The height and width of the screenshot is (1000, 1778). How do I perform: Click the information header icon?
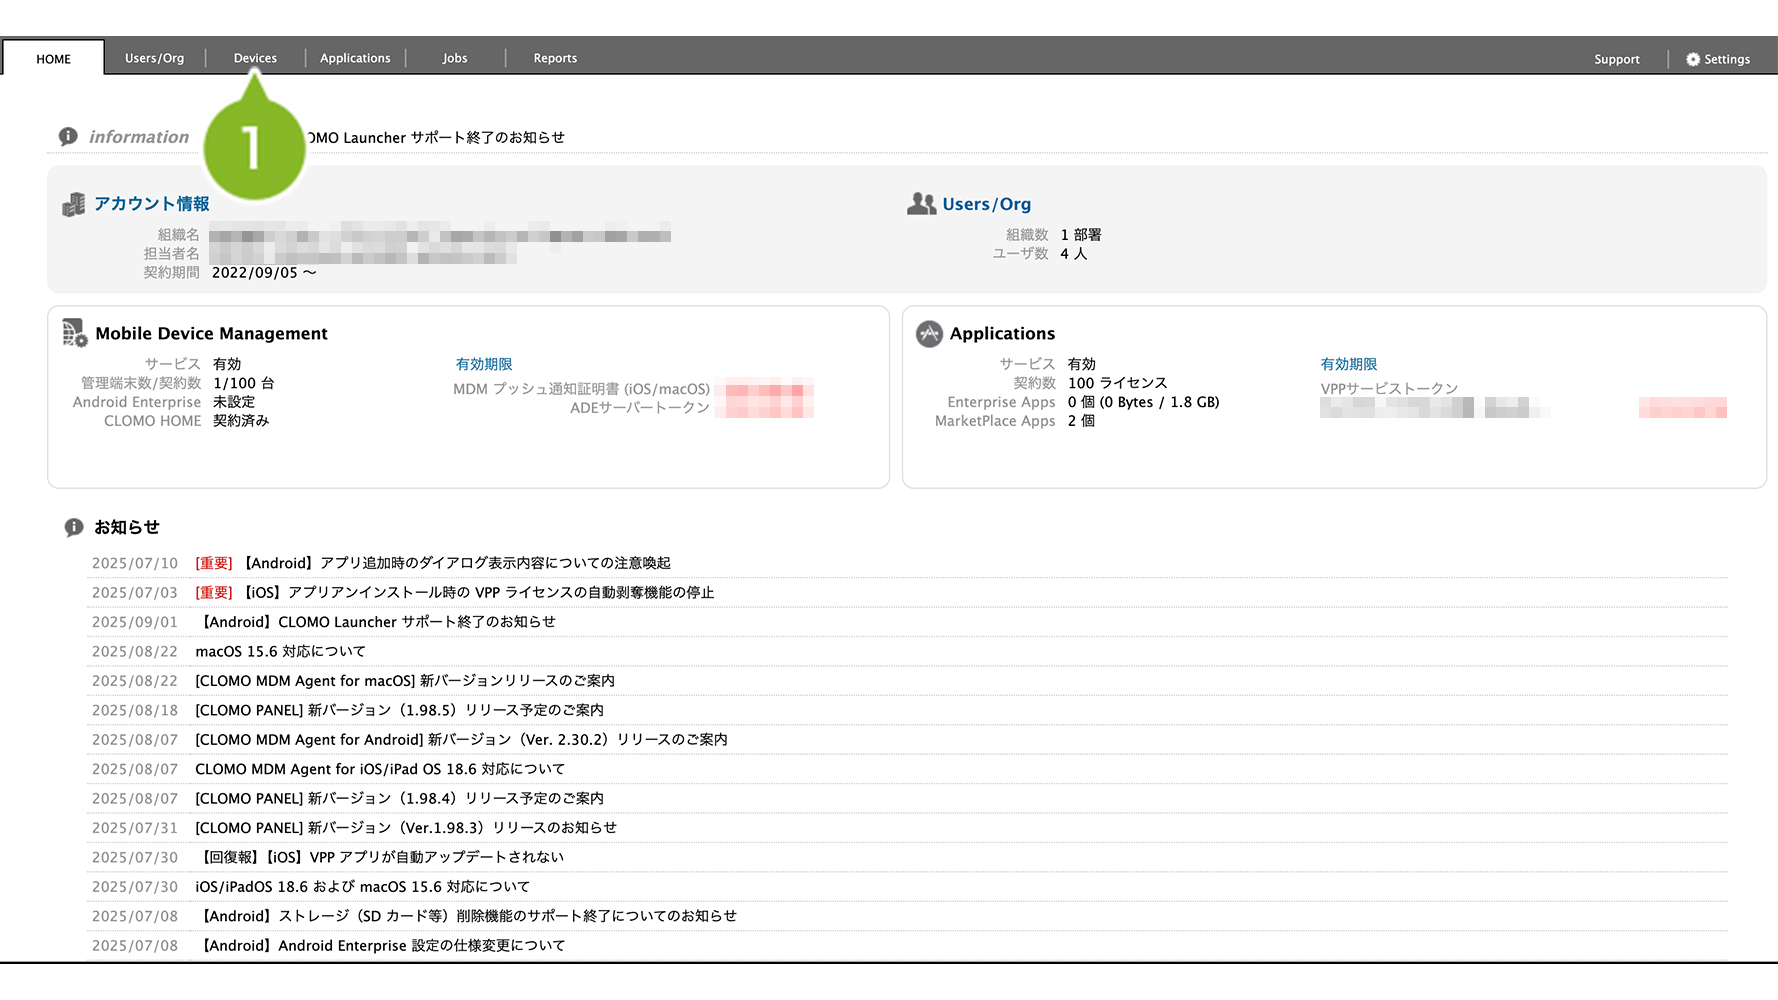(x=68, y=137)
